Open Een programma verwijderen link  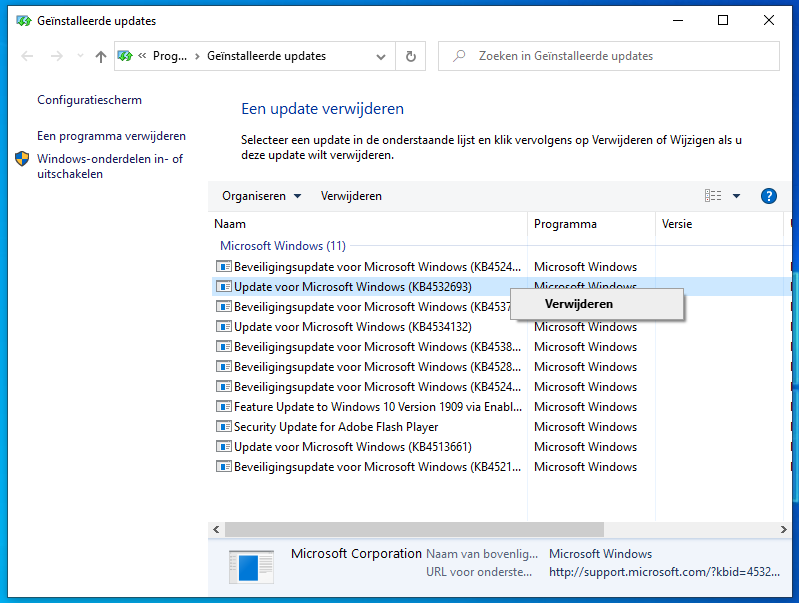(111, 136)
